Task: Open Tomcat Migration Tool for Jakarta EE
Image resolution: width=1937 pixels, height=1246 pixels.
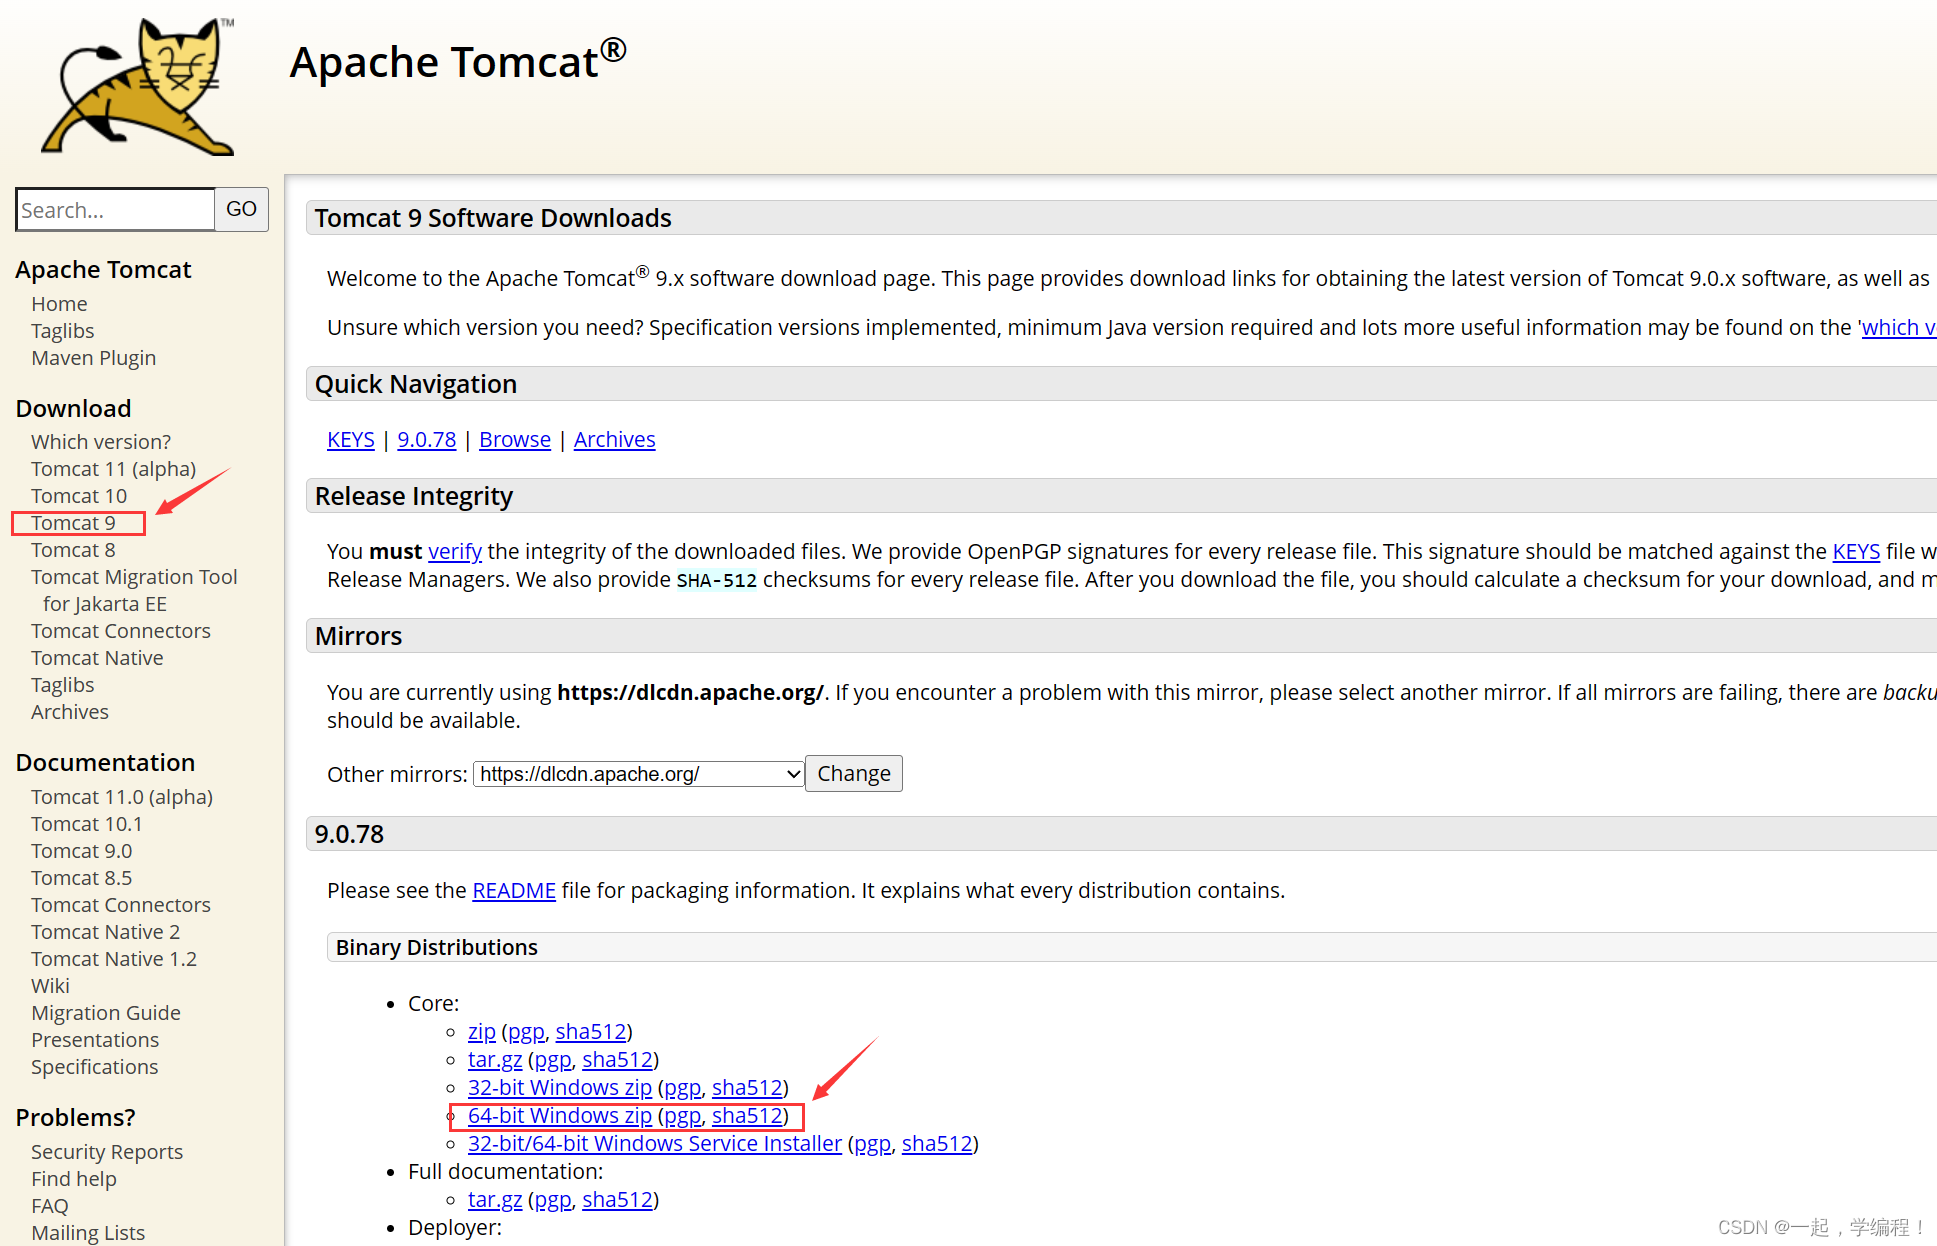Action: pos(134,590)
